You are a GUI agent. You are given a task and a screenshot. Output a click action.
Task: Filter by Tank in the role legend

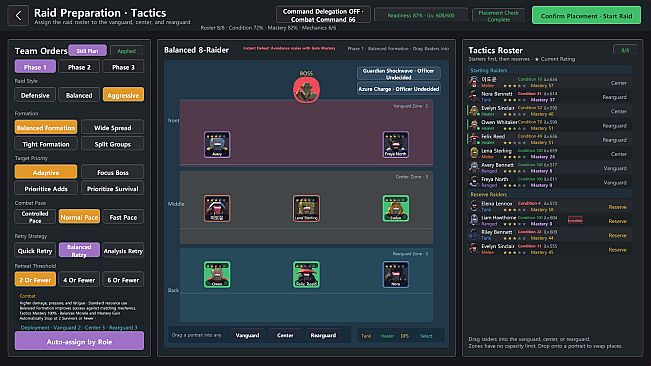366,336
